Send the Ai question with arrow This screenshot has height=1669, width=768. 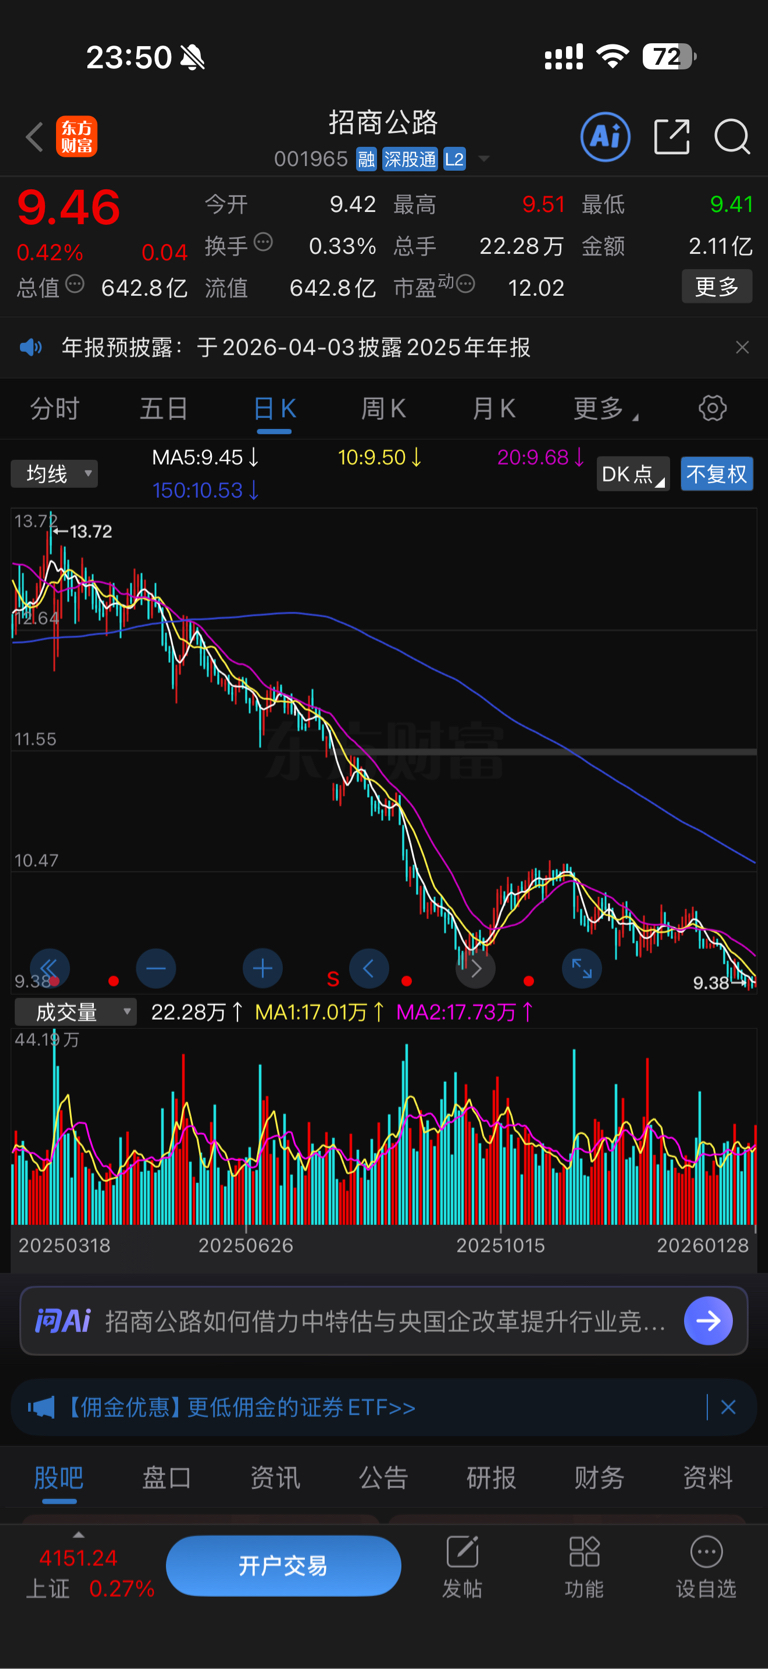click(x=709, y=1321)
